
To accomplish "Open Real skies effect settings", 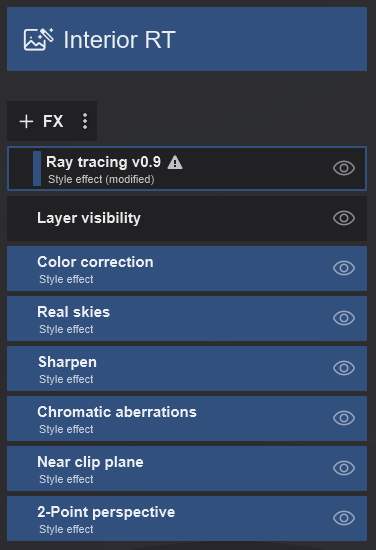I will tap(187, 318).
